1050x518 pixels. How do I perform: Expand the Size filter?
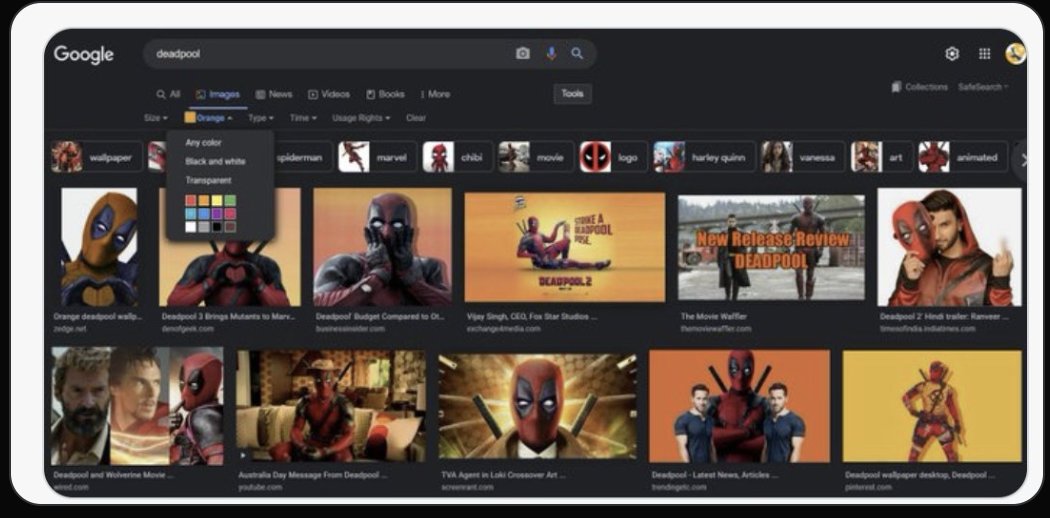[155, 118]
